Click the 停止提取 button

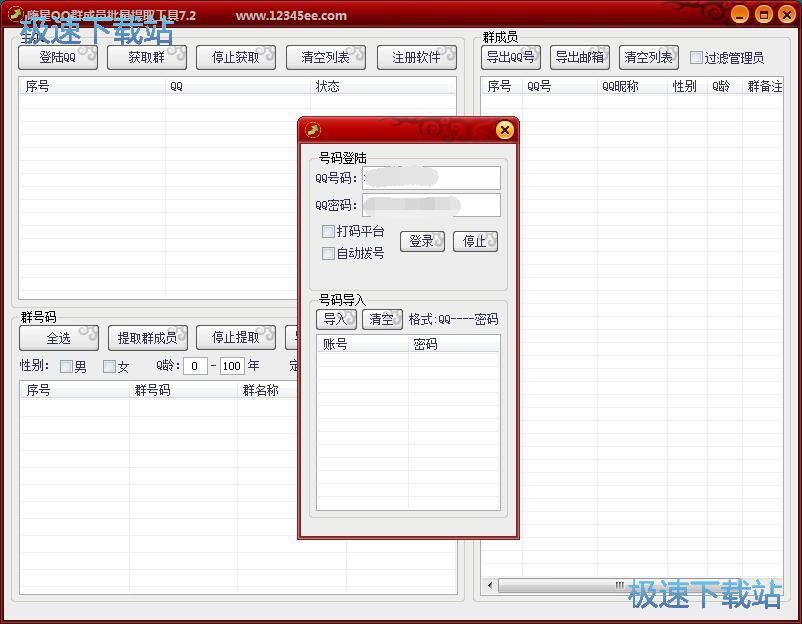coord(236,338)
